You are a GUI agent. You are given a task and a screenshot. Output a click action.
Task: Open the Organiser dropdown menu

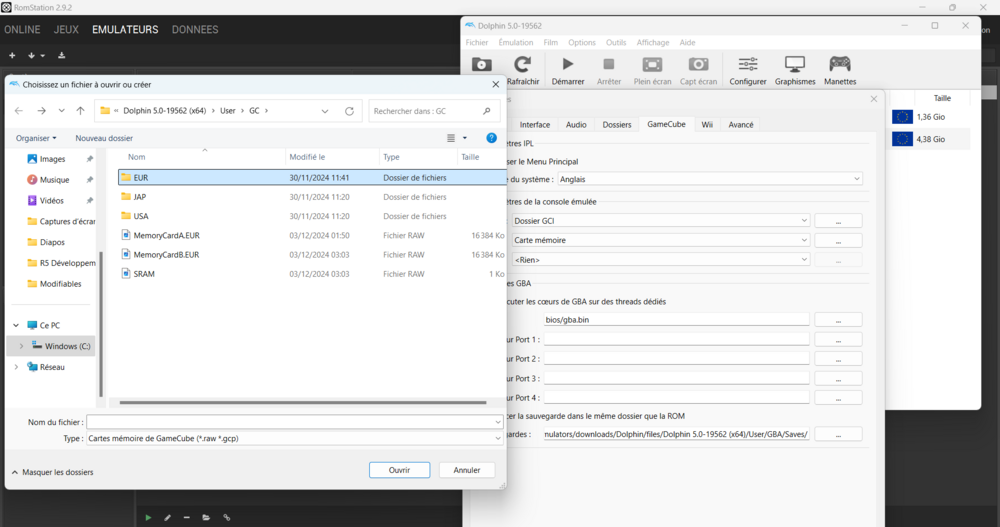(x=36, y=138)
